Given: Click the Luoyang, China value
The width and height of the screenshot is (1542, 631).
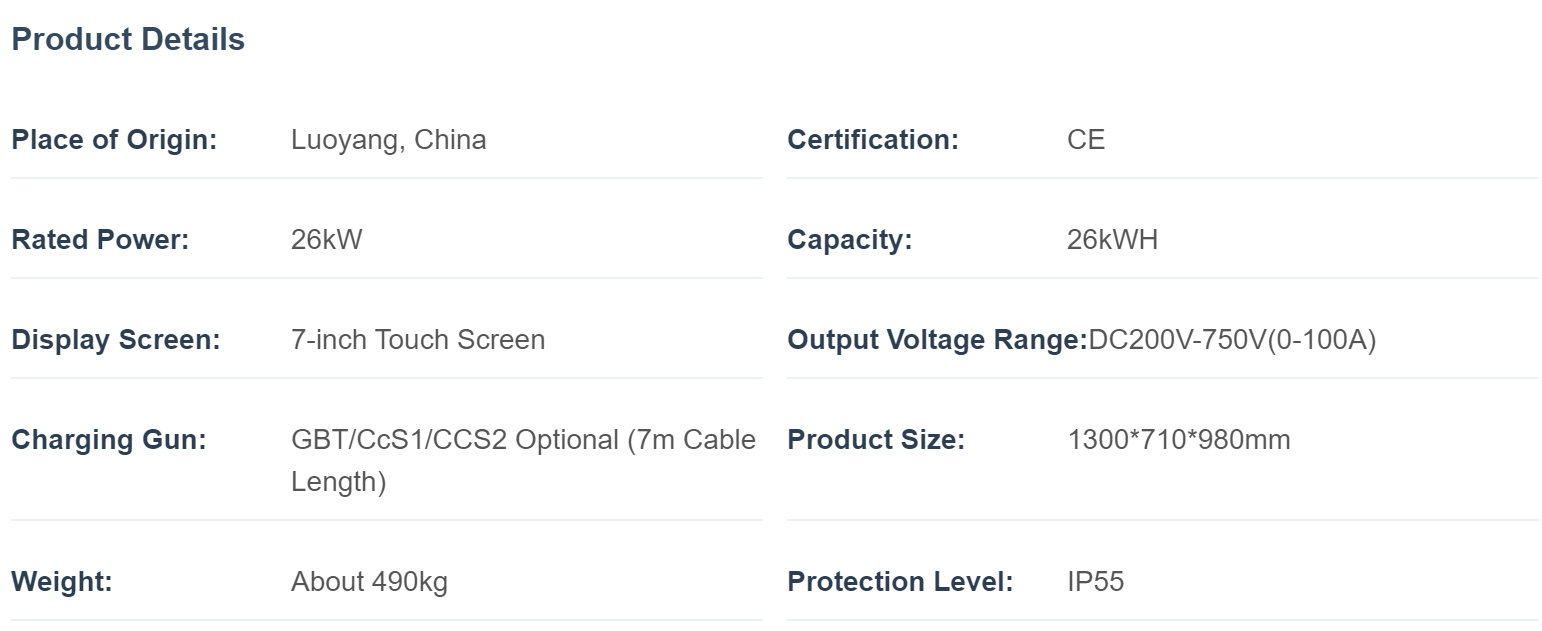Looking at the screenshot, I should tap(389, 140).
